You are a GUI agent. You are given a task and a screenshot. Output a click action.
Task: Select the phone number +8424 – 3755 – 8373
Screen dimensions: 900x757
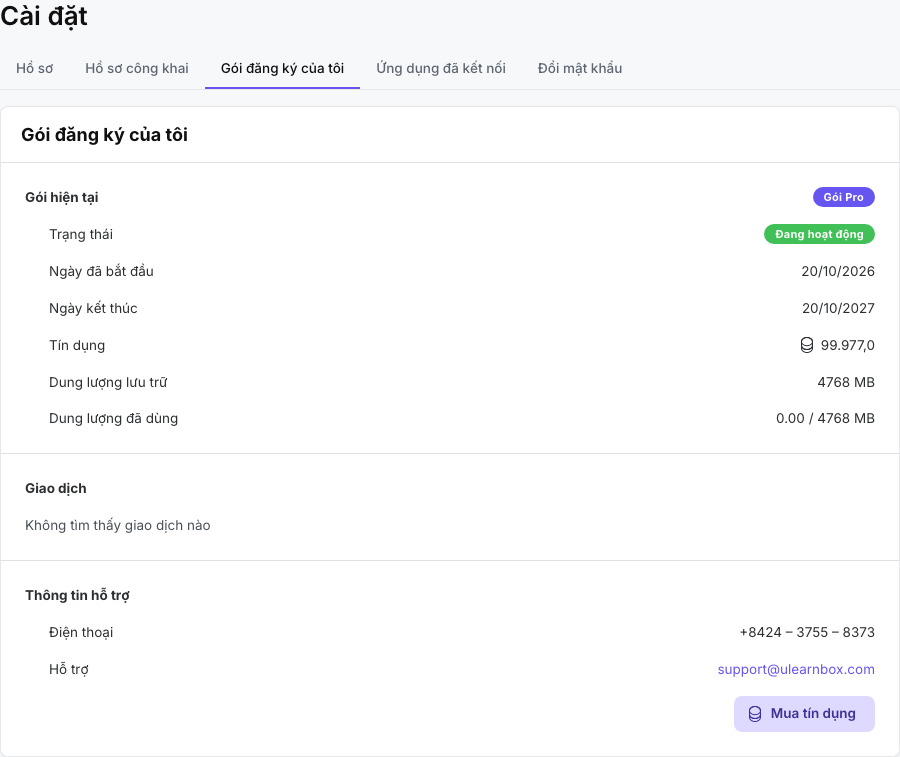tap(807, 632)
